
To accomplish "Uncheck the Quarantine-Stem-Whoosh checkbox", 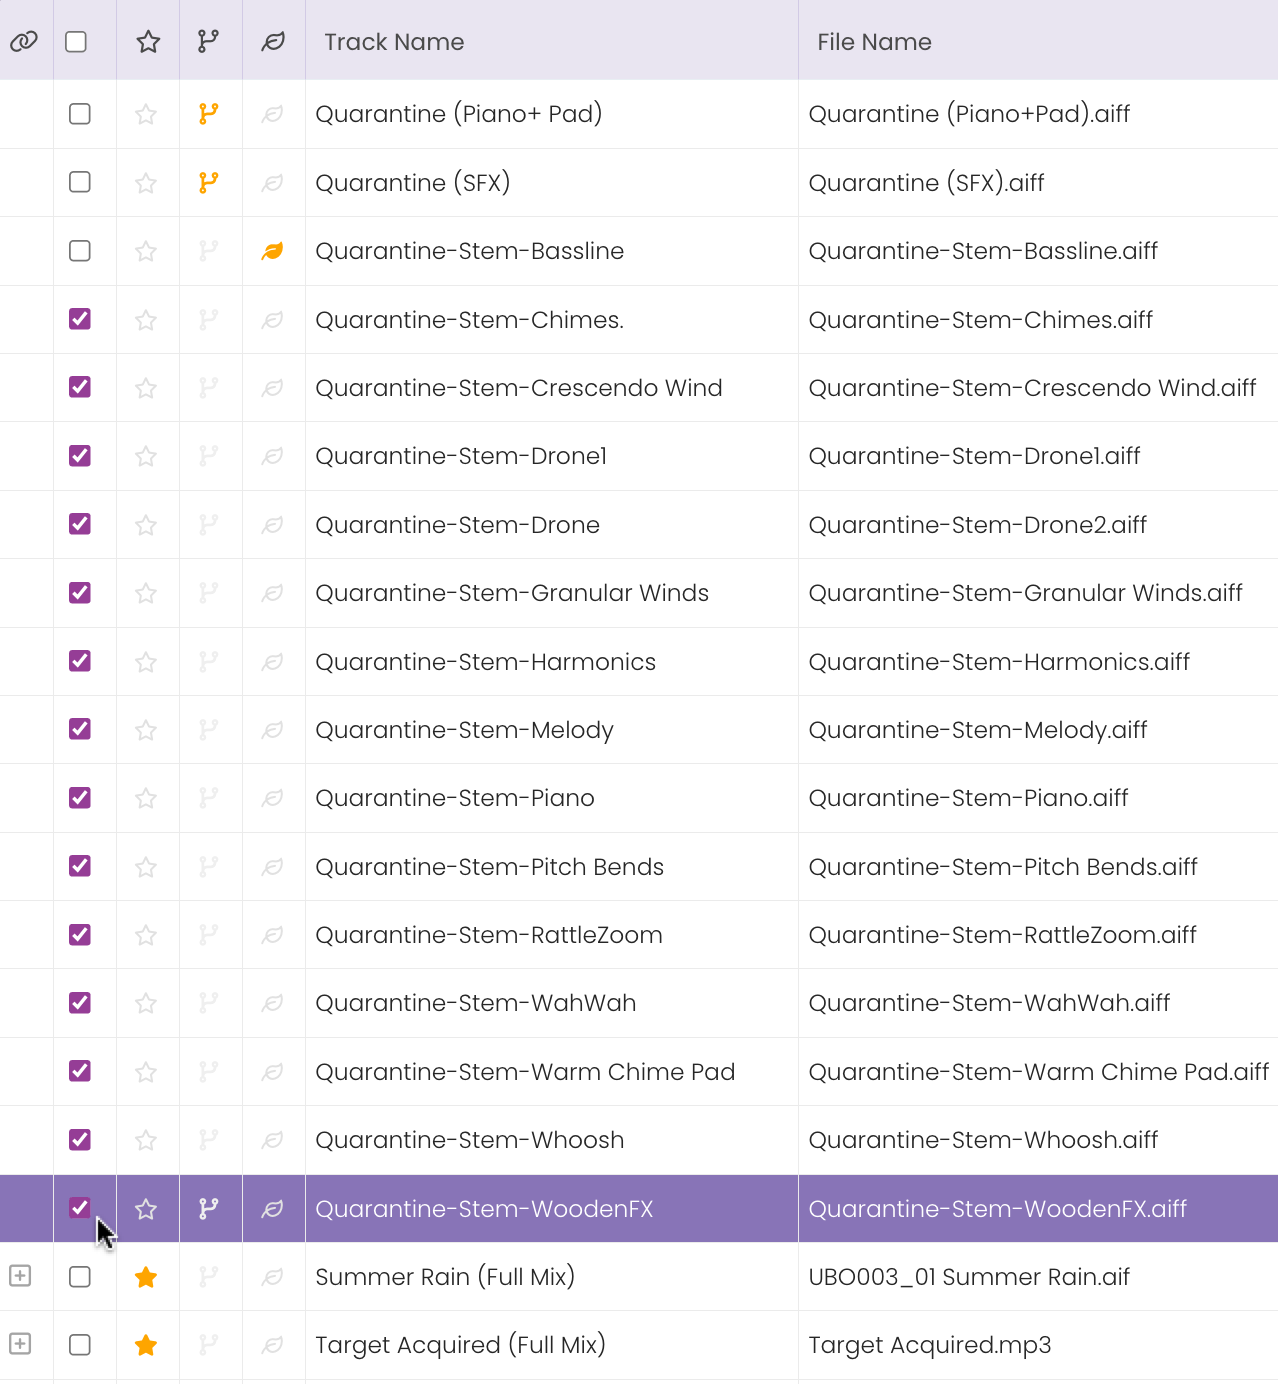I will [80, 1140].
